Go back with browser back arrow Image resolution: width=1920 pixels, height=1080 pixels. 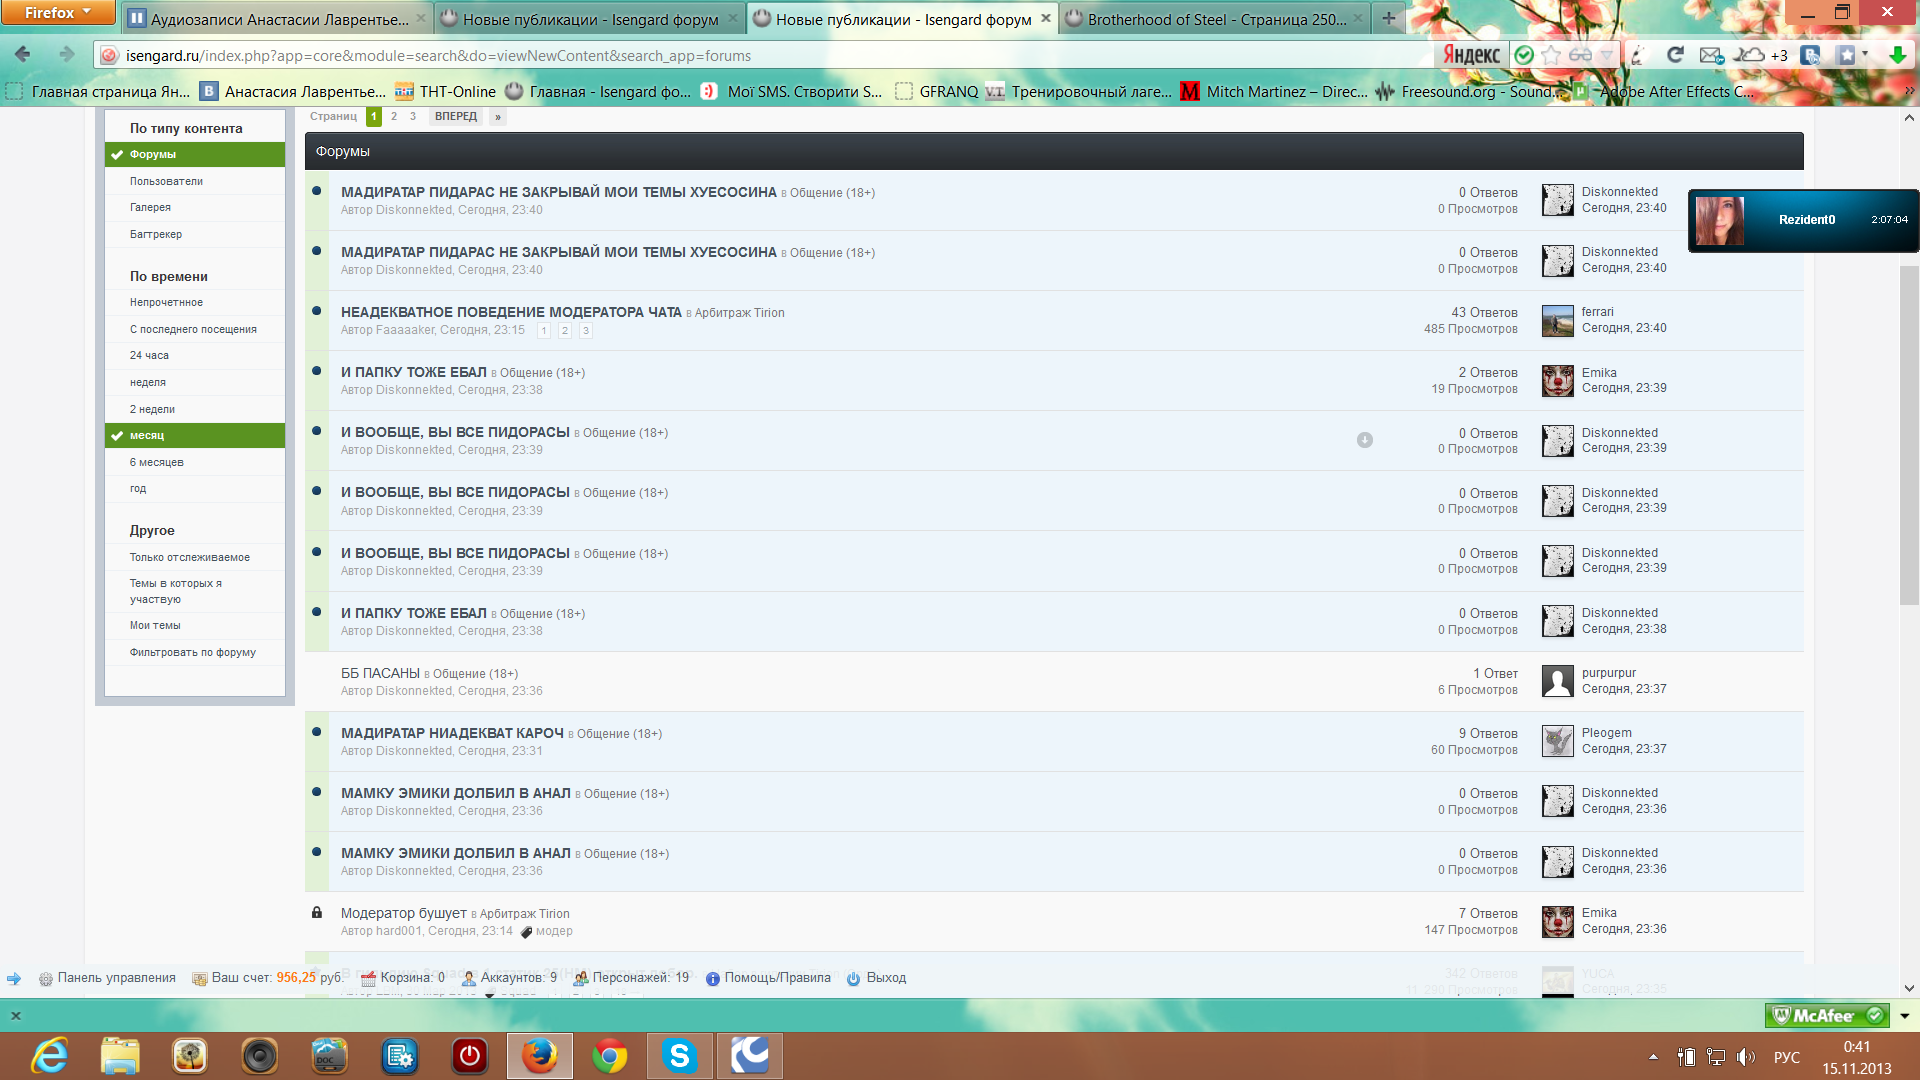click(23, 54)
